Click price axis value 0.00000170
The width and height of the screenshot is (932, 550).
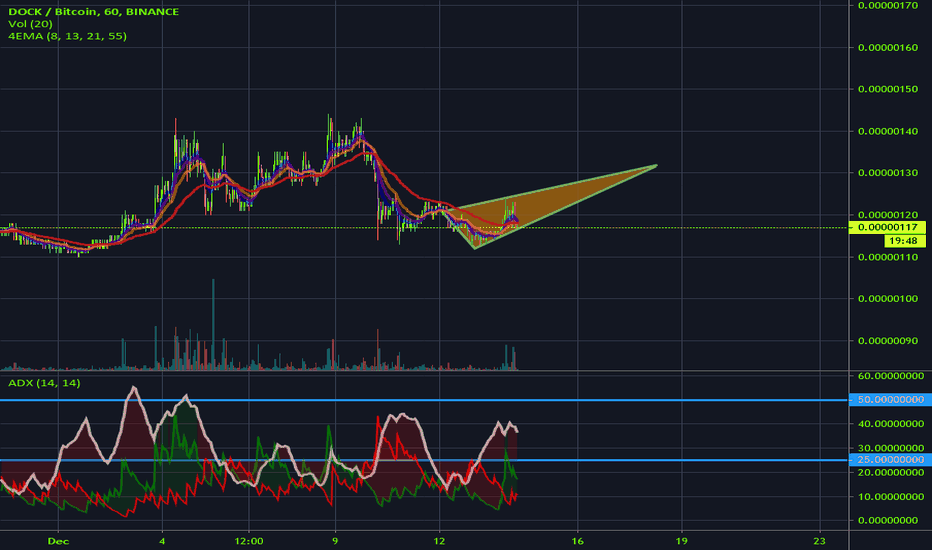pos(888,5)
